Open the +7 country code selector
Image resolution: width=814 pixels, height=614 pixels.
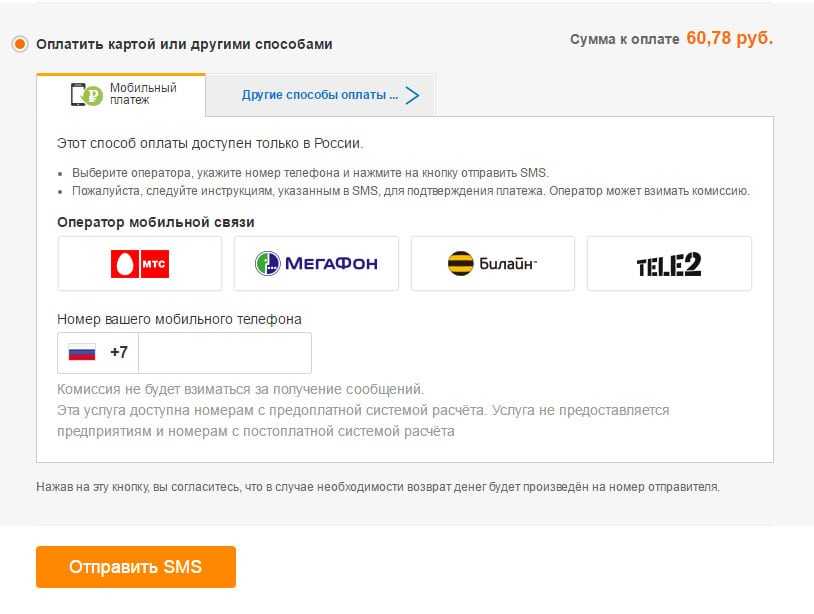click(118, 353)
